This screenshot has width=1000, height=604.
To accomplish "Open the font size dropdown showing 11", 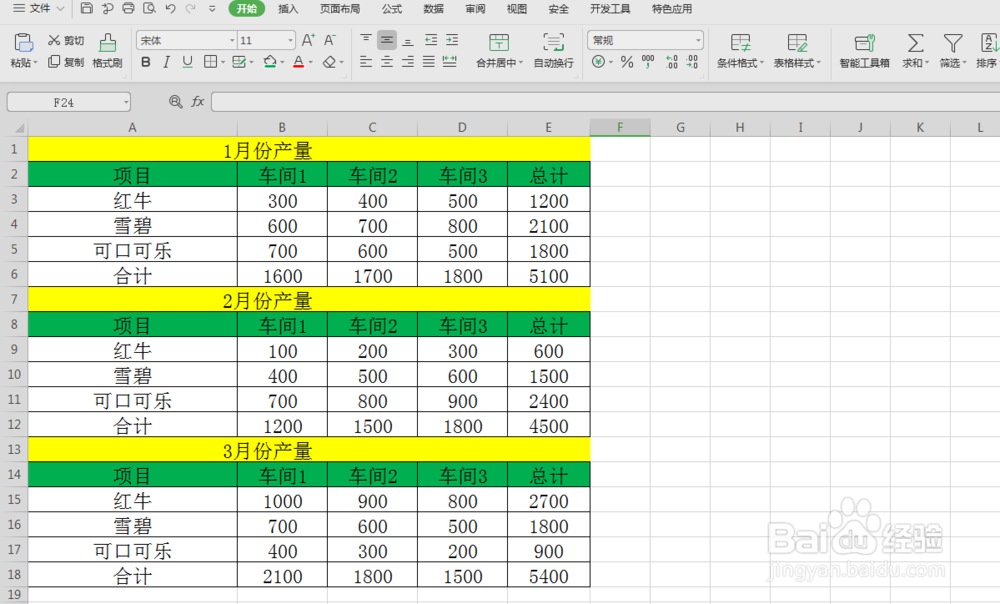I will coord(290,40).
